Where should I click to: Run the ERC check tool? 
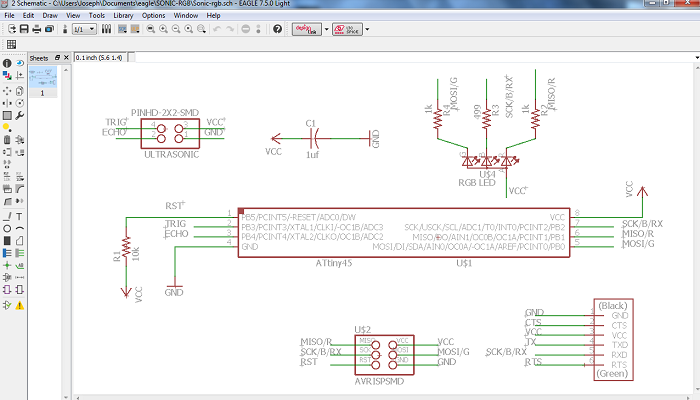(7, 305)
